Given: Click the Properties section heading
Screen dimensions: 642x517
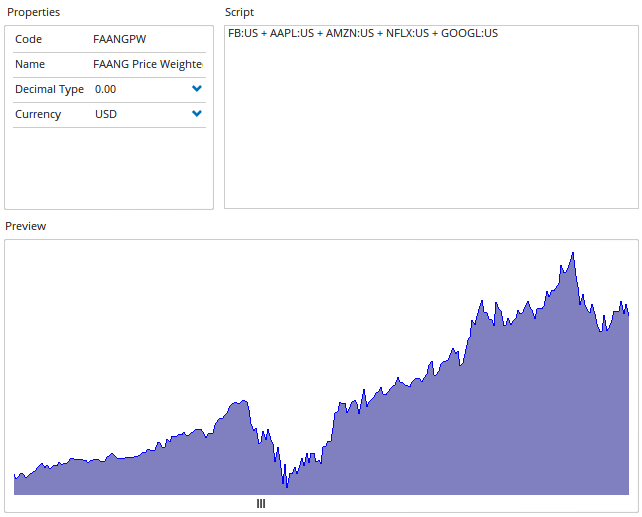Looking at the screenshot, I should pyautogui.click(x=34, y=12).
